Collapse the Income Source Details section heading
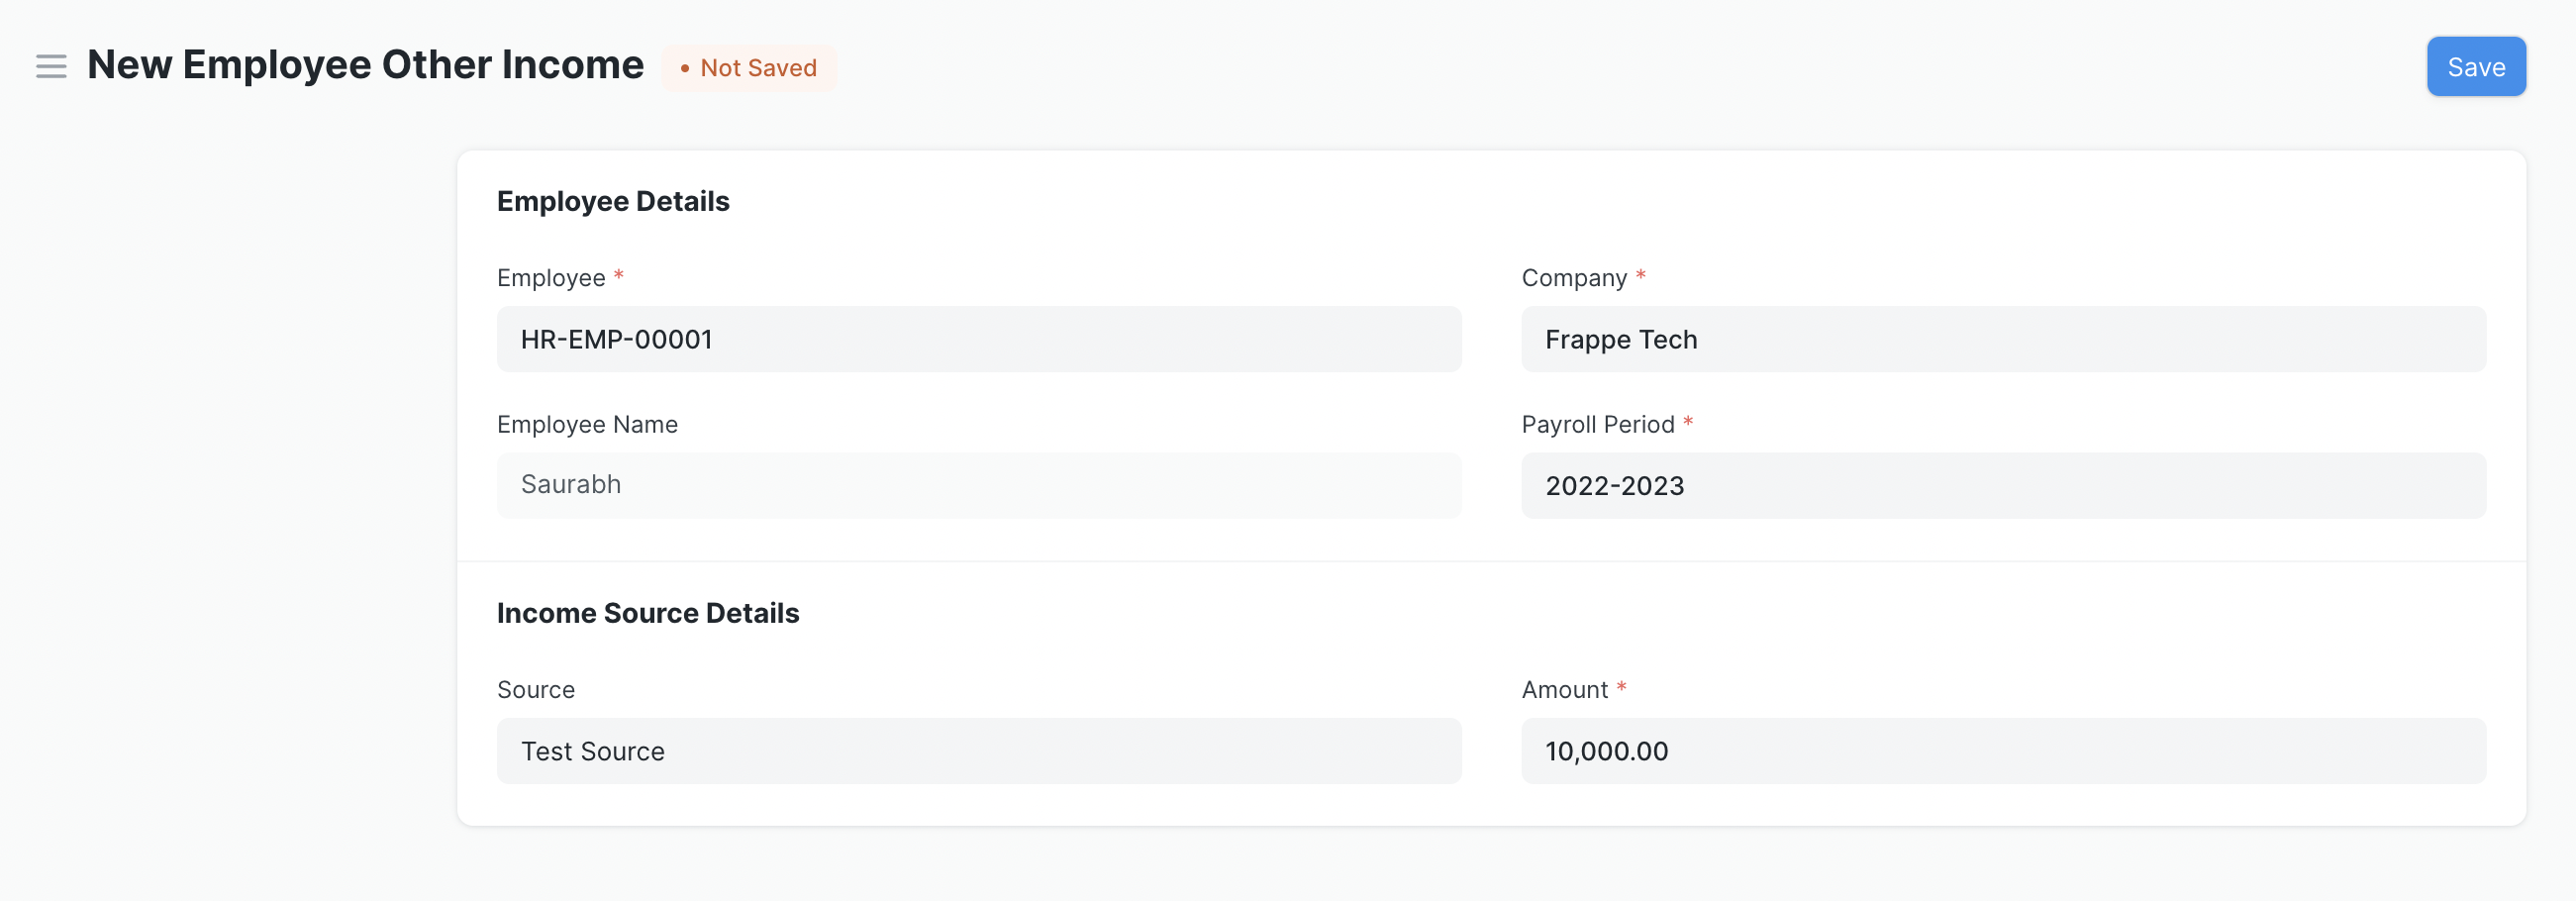2576x901 pixels. [x=647, y=613]
